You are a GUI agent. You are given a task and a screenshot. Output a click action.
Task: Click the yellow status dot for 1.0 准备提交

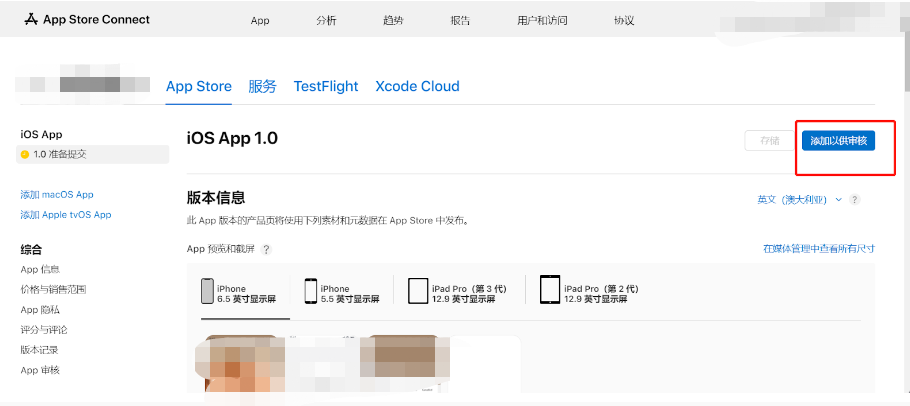tap(24, 155)
